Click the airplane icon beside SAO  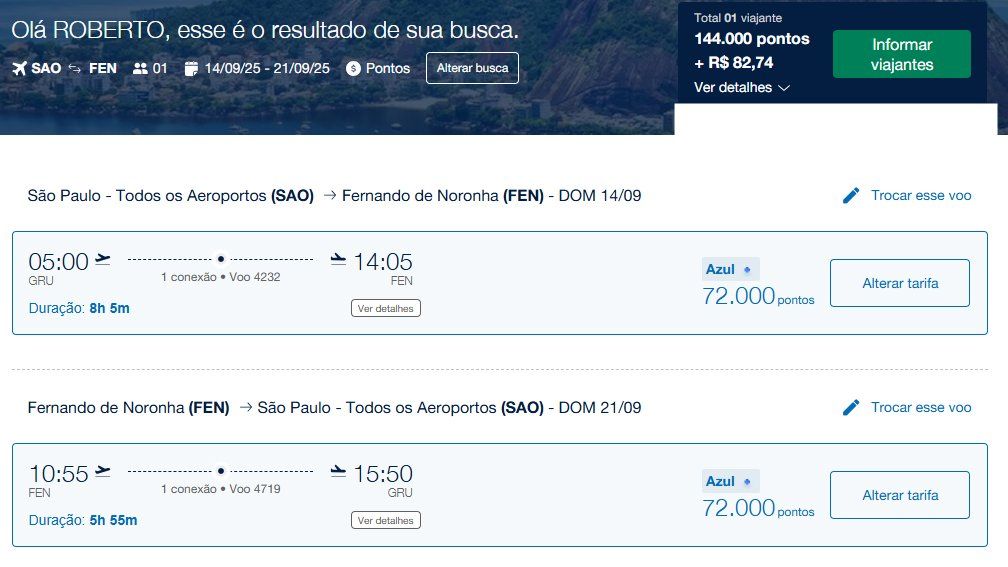[x=19, y=68]
